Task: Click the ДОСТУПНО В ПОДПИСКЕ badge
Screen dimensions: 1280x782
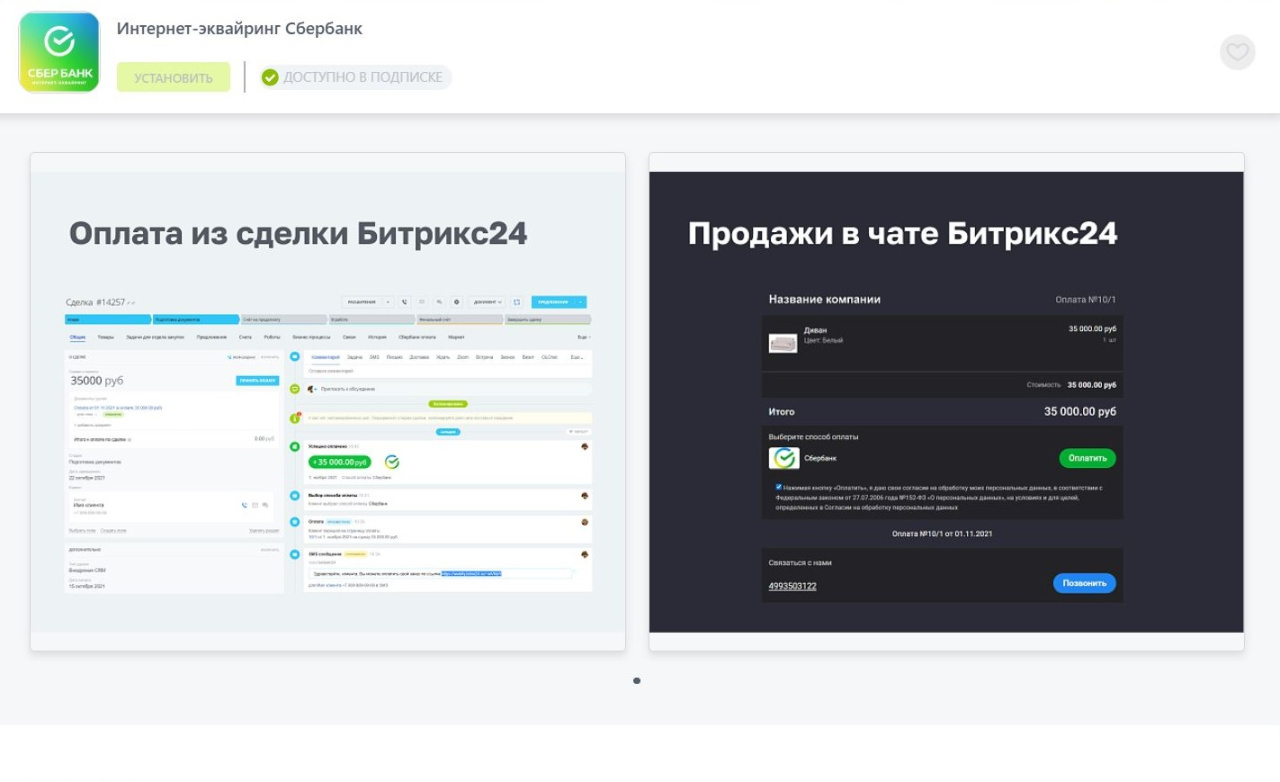Action: (x=354, y=77)
